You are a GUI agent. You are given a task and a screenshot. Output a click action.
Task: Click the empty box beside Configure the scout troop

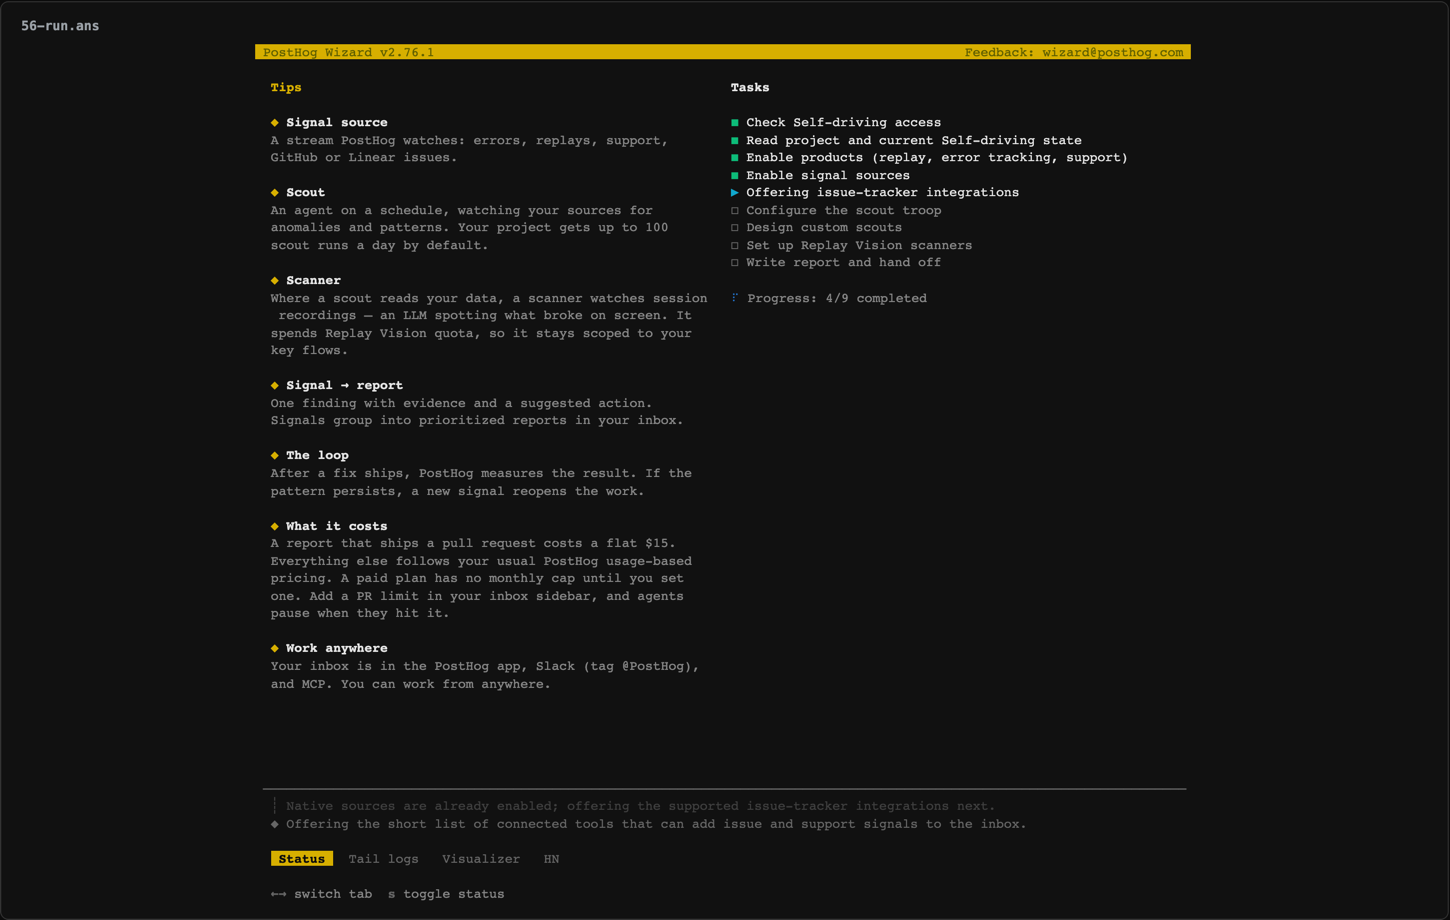tap(735, 211)
